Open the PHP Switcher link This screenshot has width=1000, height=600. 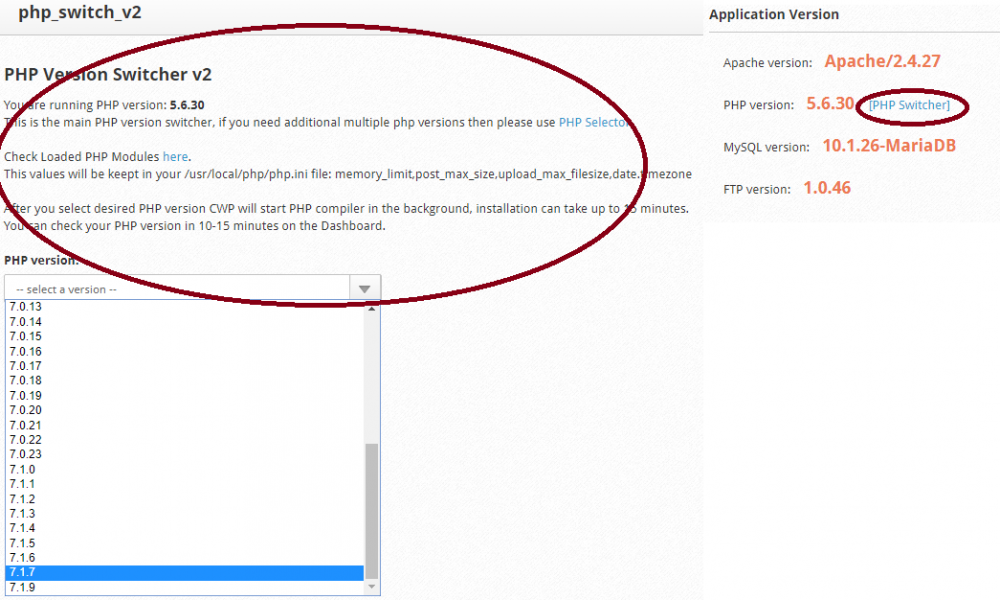point(909,105)
